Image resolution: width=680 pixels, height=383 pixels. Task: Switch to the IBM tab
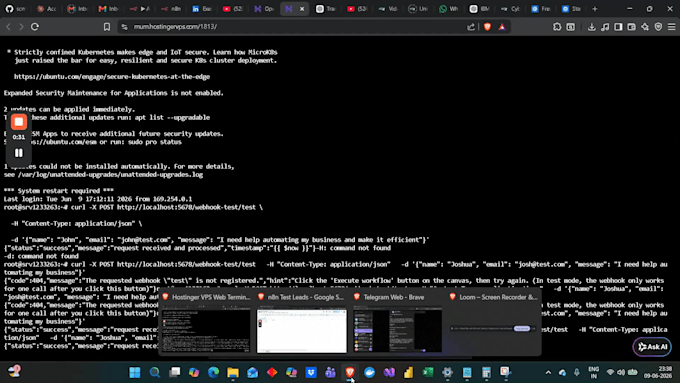tap(480, 9)
